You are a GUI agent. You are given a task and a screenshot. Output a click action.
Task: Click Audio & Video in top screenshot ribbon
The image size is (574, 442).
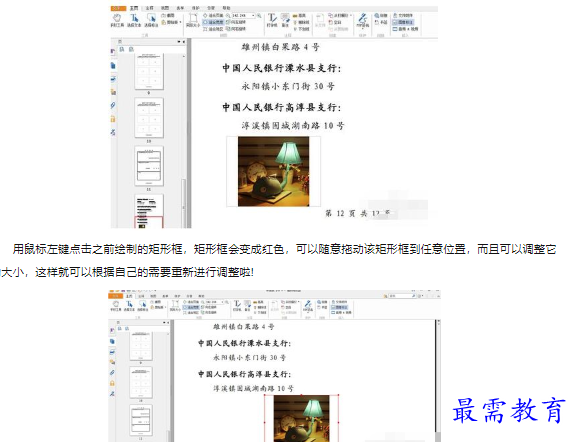[x=405, y=29]
